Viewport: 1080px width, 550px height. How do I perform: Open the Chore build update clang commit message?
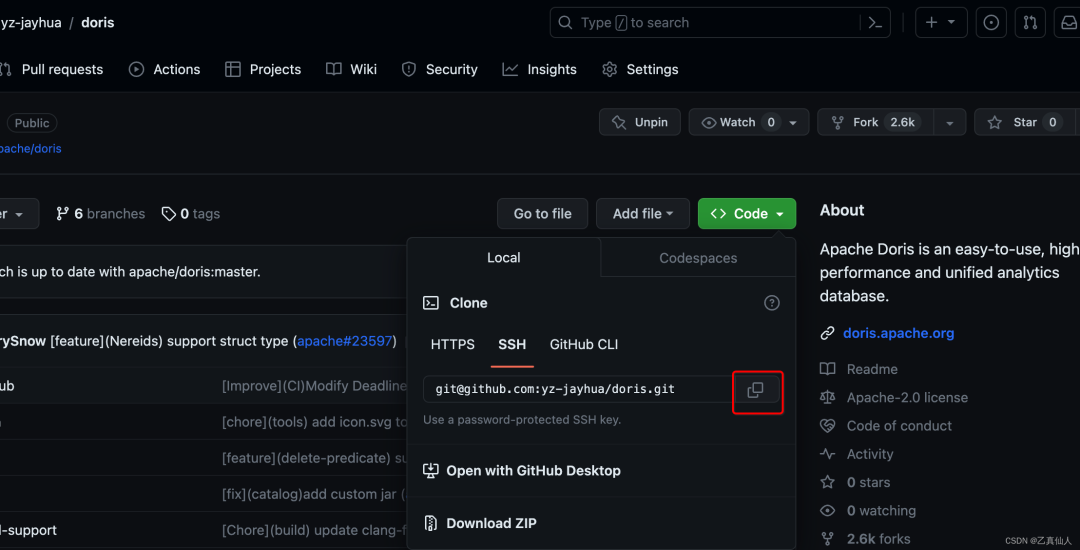pyautogui.click(x=314, y=531)
